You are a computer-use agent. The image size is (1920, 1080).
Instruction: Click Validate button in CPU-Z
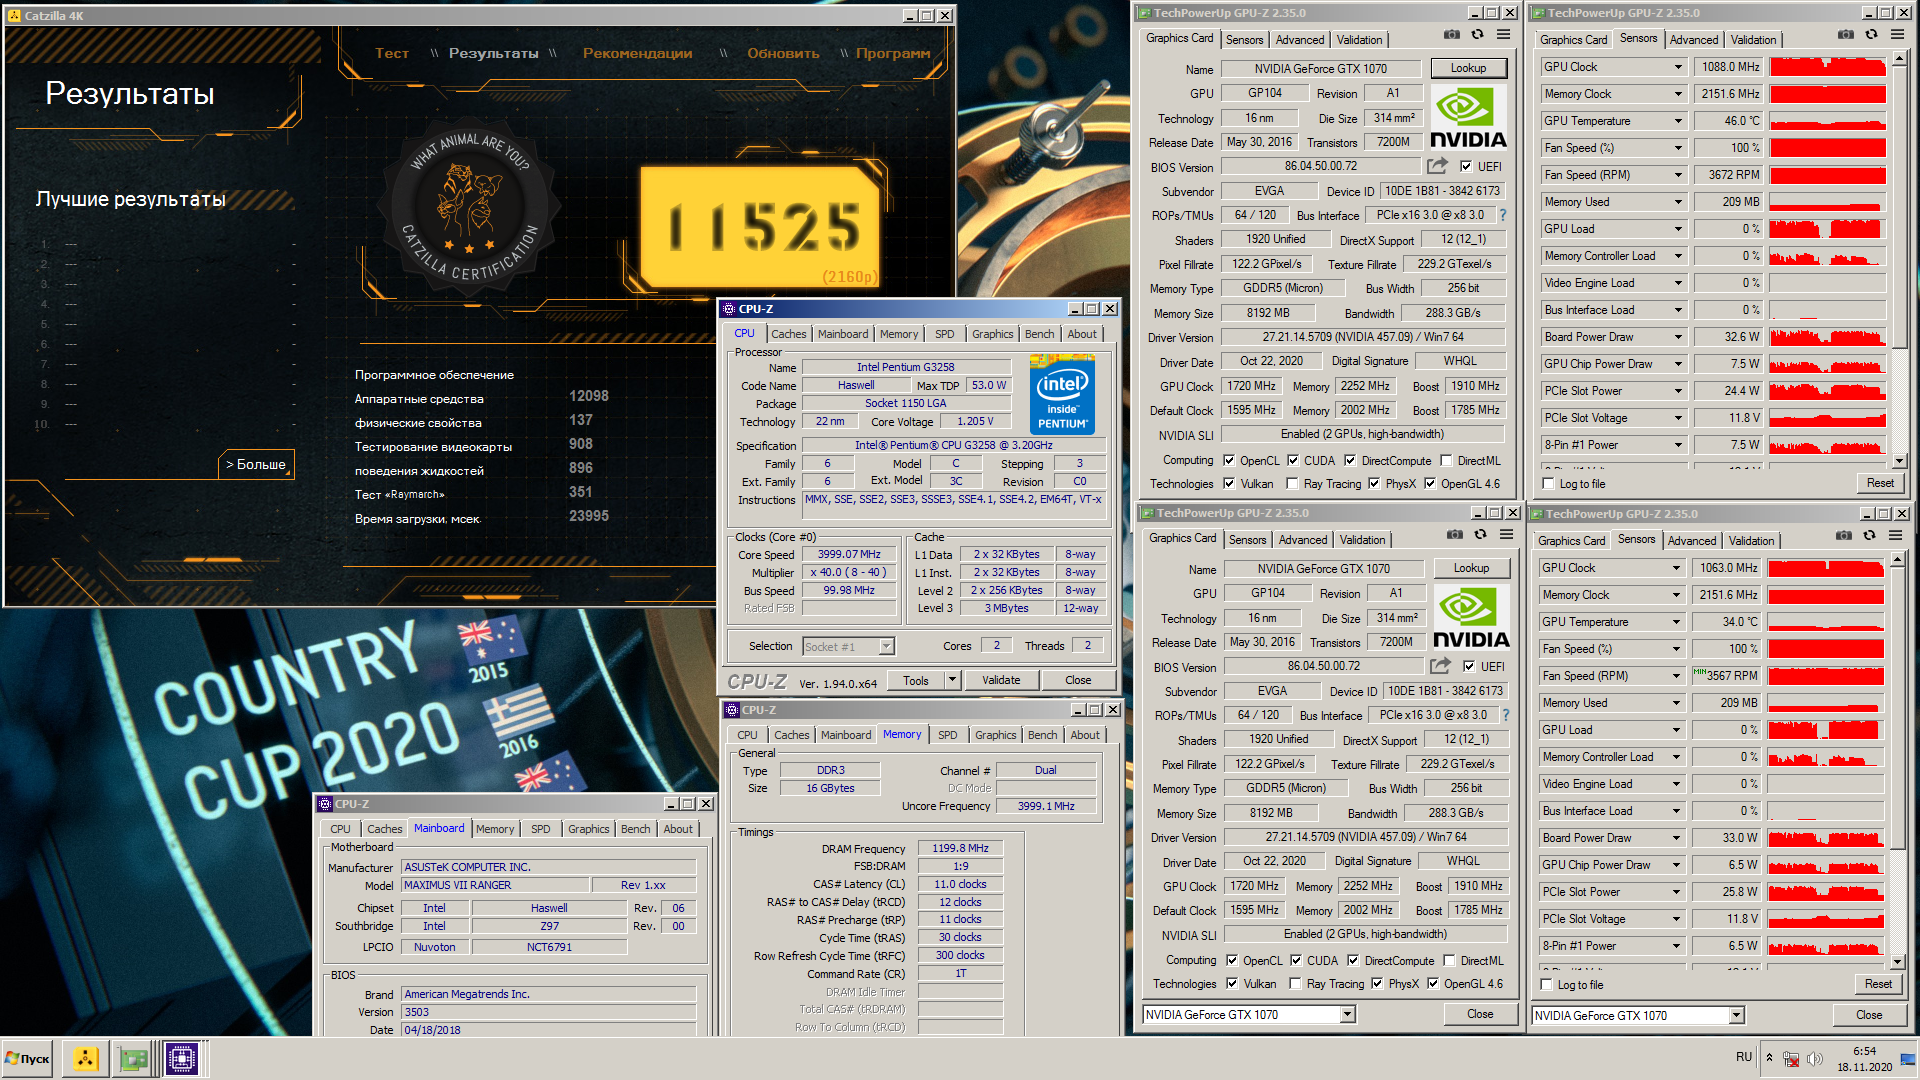(x=1001, y=680)
